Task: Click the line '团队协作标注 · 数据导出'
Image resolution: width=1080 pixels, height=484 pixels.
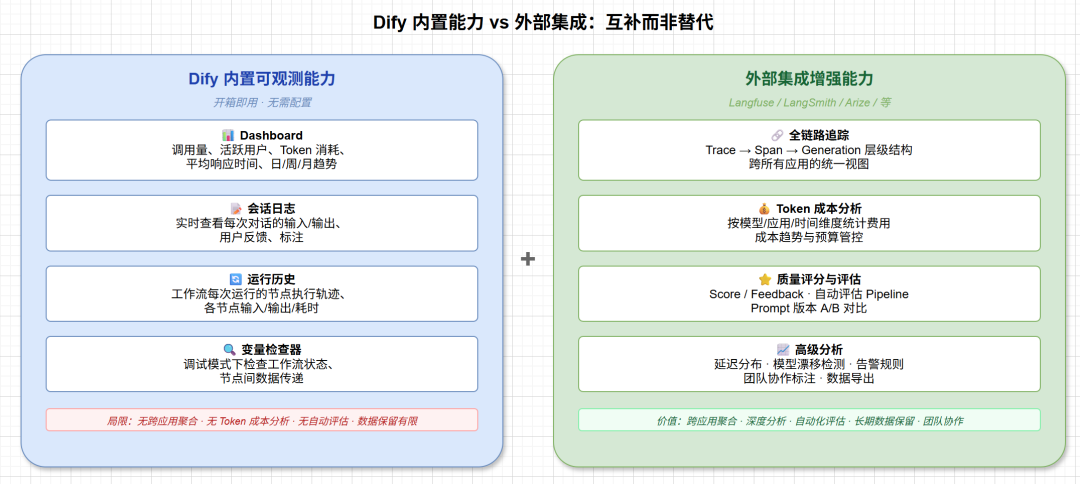Action: [x=809, y=379]
